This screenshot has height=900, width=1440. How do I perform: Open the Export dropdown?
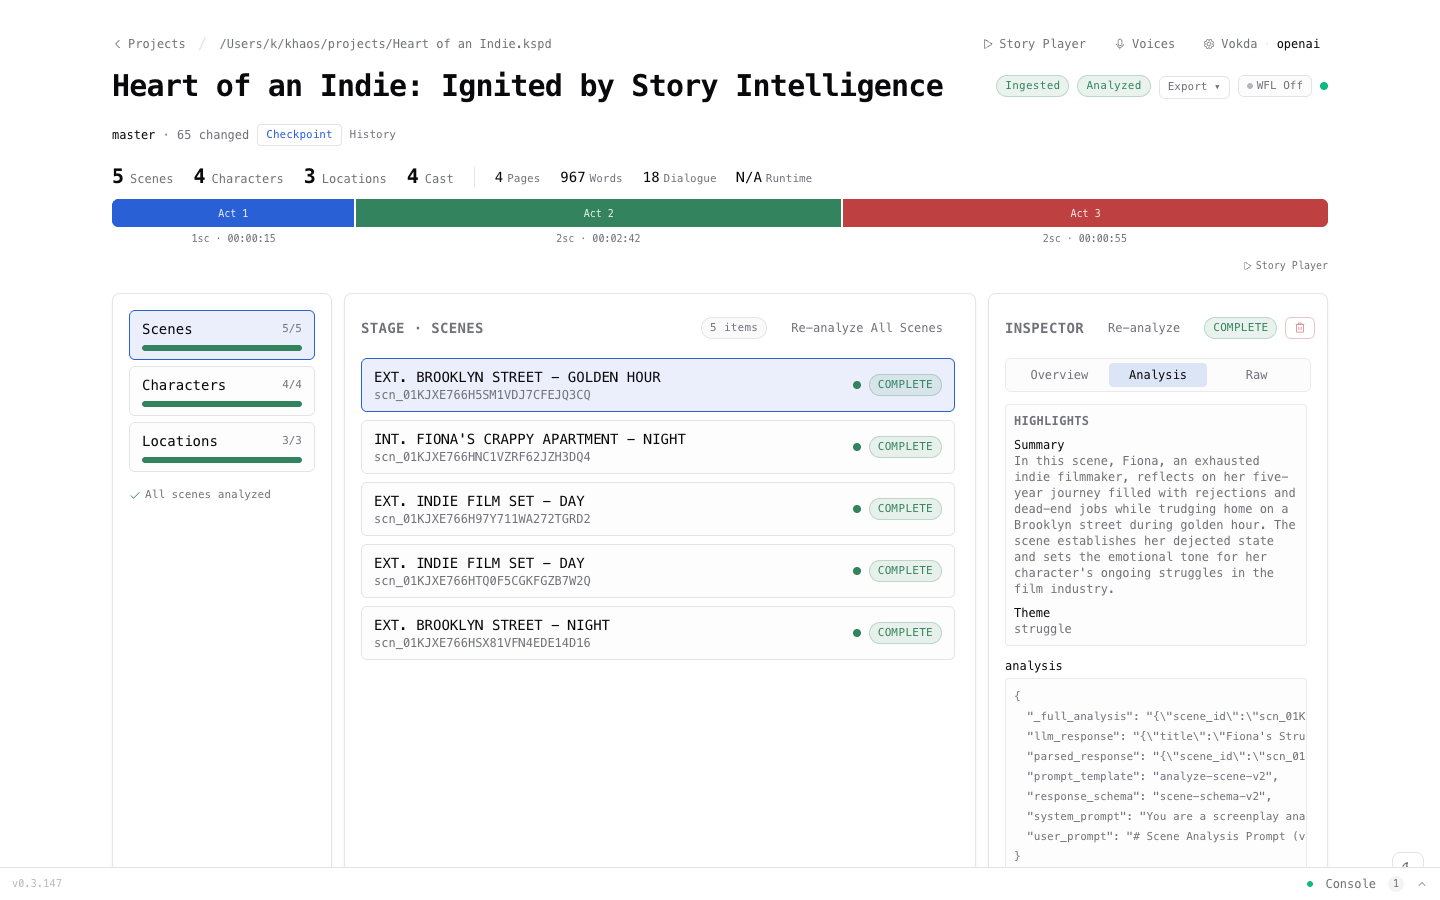(x=1194, y=87)
